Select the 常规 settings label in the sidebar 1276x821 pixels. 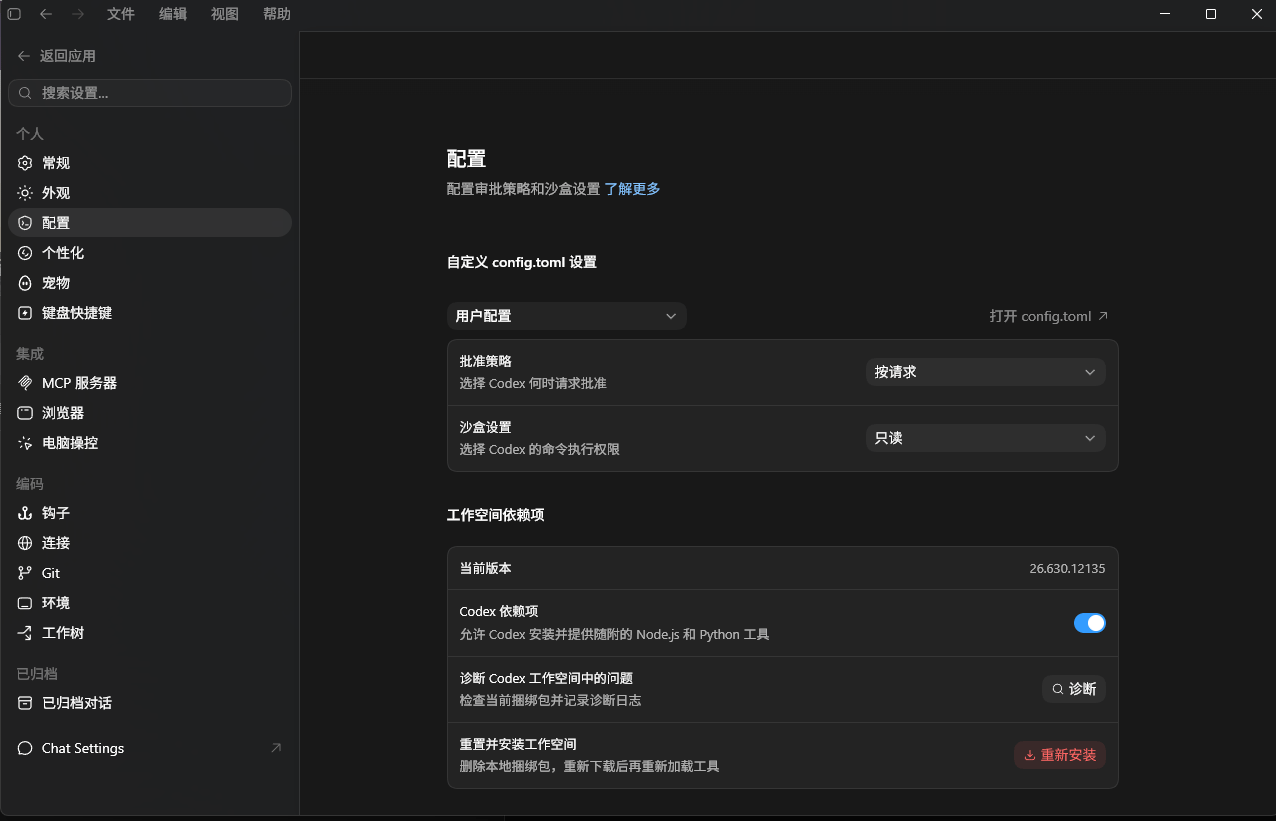[56, 163]
